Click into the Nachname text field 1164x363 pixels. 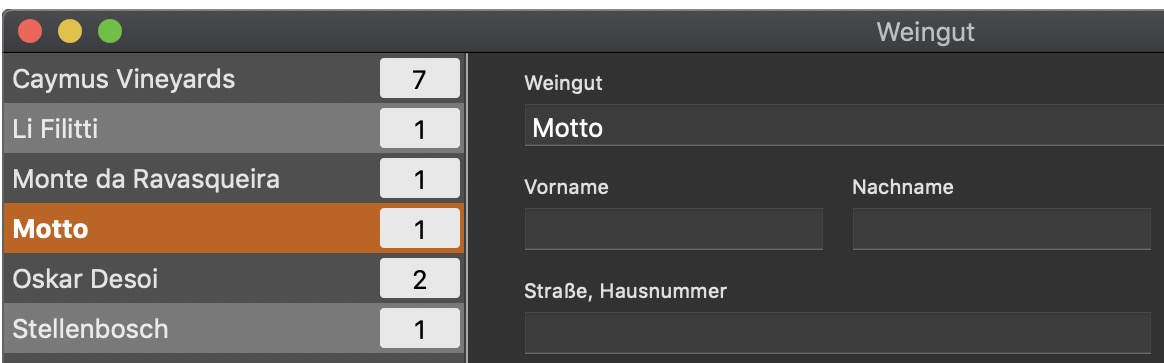tap(1001, 229)
